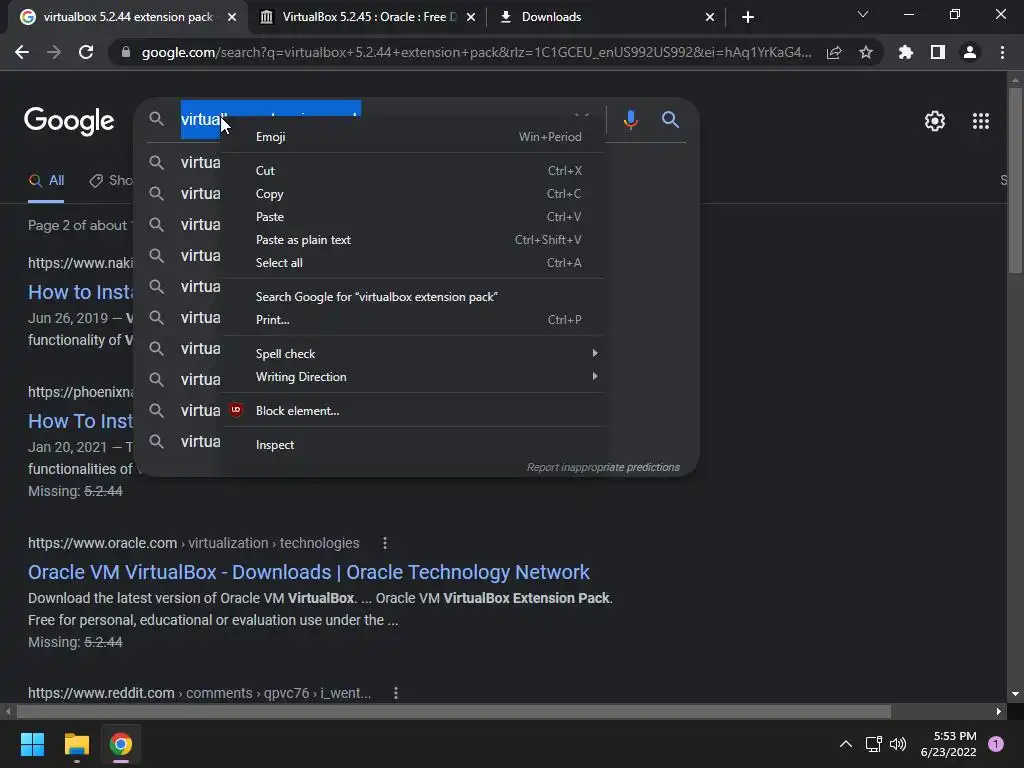Choose Cut from the context menu
The image size is (1024, 768).
coord(414,170)
